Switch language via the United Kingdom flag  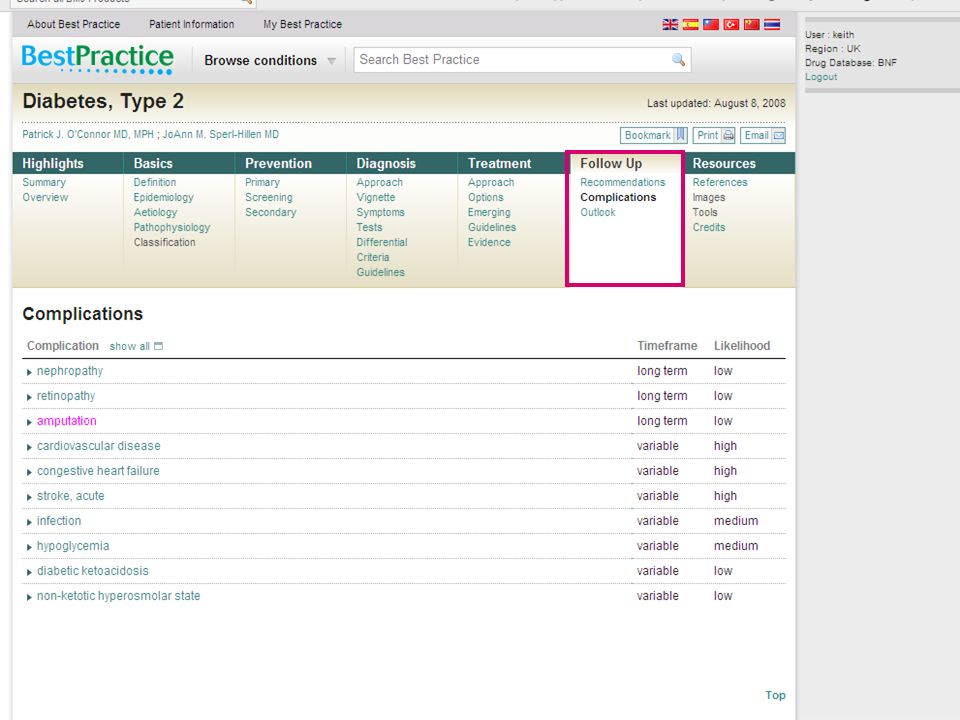click(x=670, y=24)
